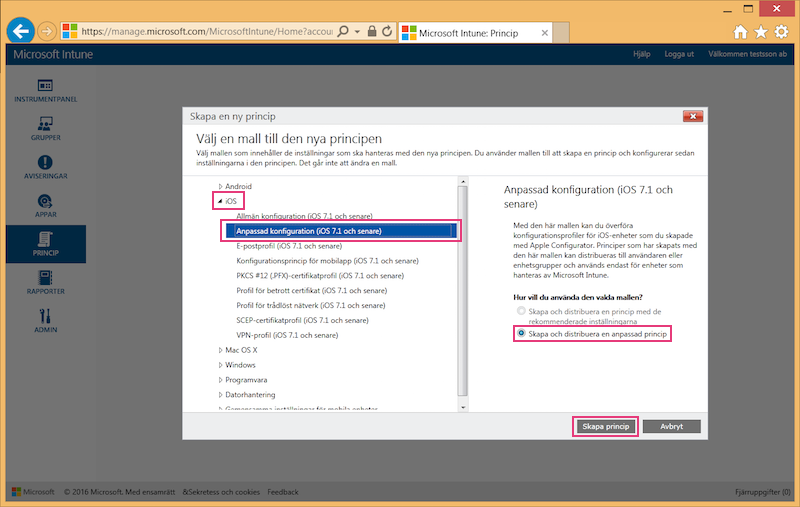800x507 pixels.
Task: Click scroll-down arrow of template list
Action: point(463,408)
